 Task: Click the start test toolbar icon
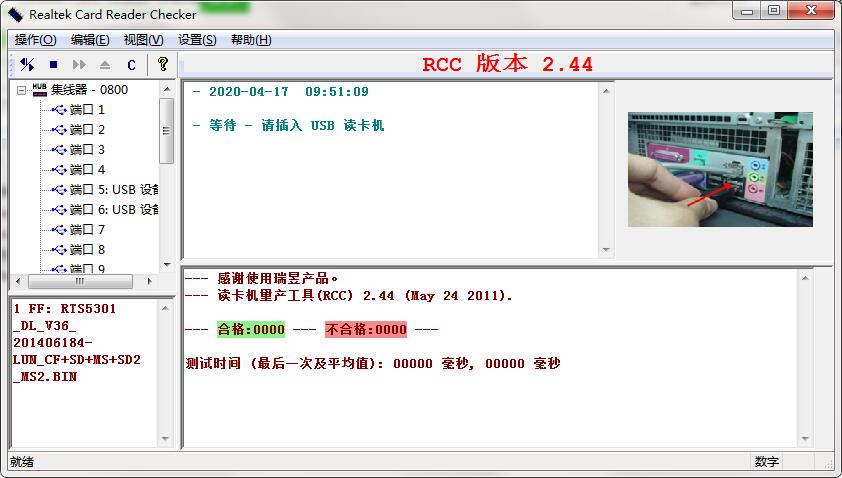27,64
